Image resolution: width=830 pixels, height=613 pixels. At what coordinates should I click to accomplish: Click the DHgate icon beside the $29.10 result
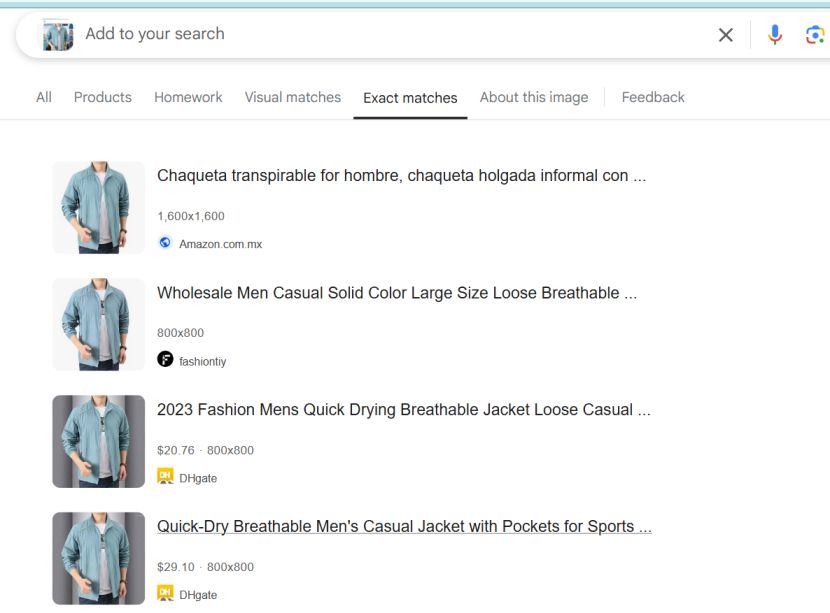click(164, 594)
